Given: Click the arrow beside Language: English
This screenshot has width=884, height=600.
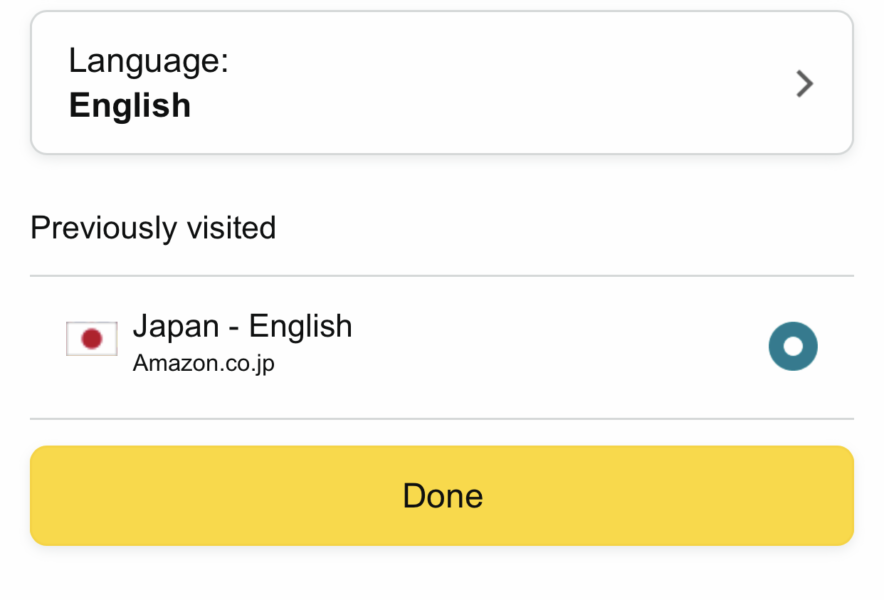Looking at the screenshot, I should point(805,83).
